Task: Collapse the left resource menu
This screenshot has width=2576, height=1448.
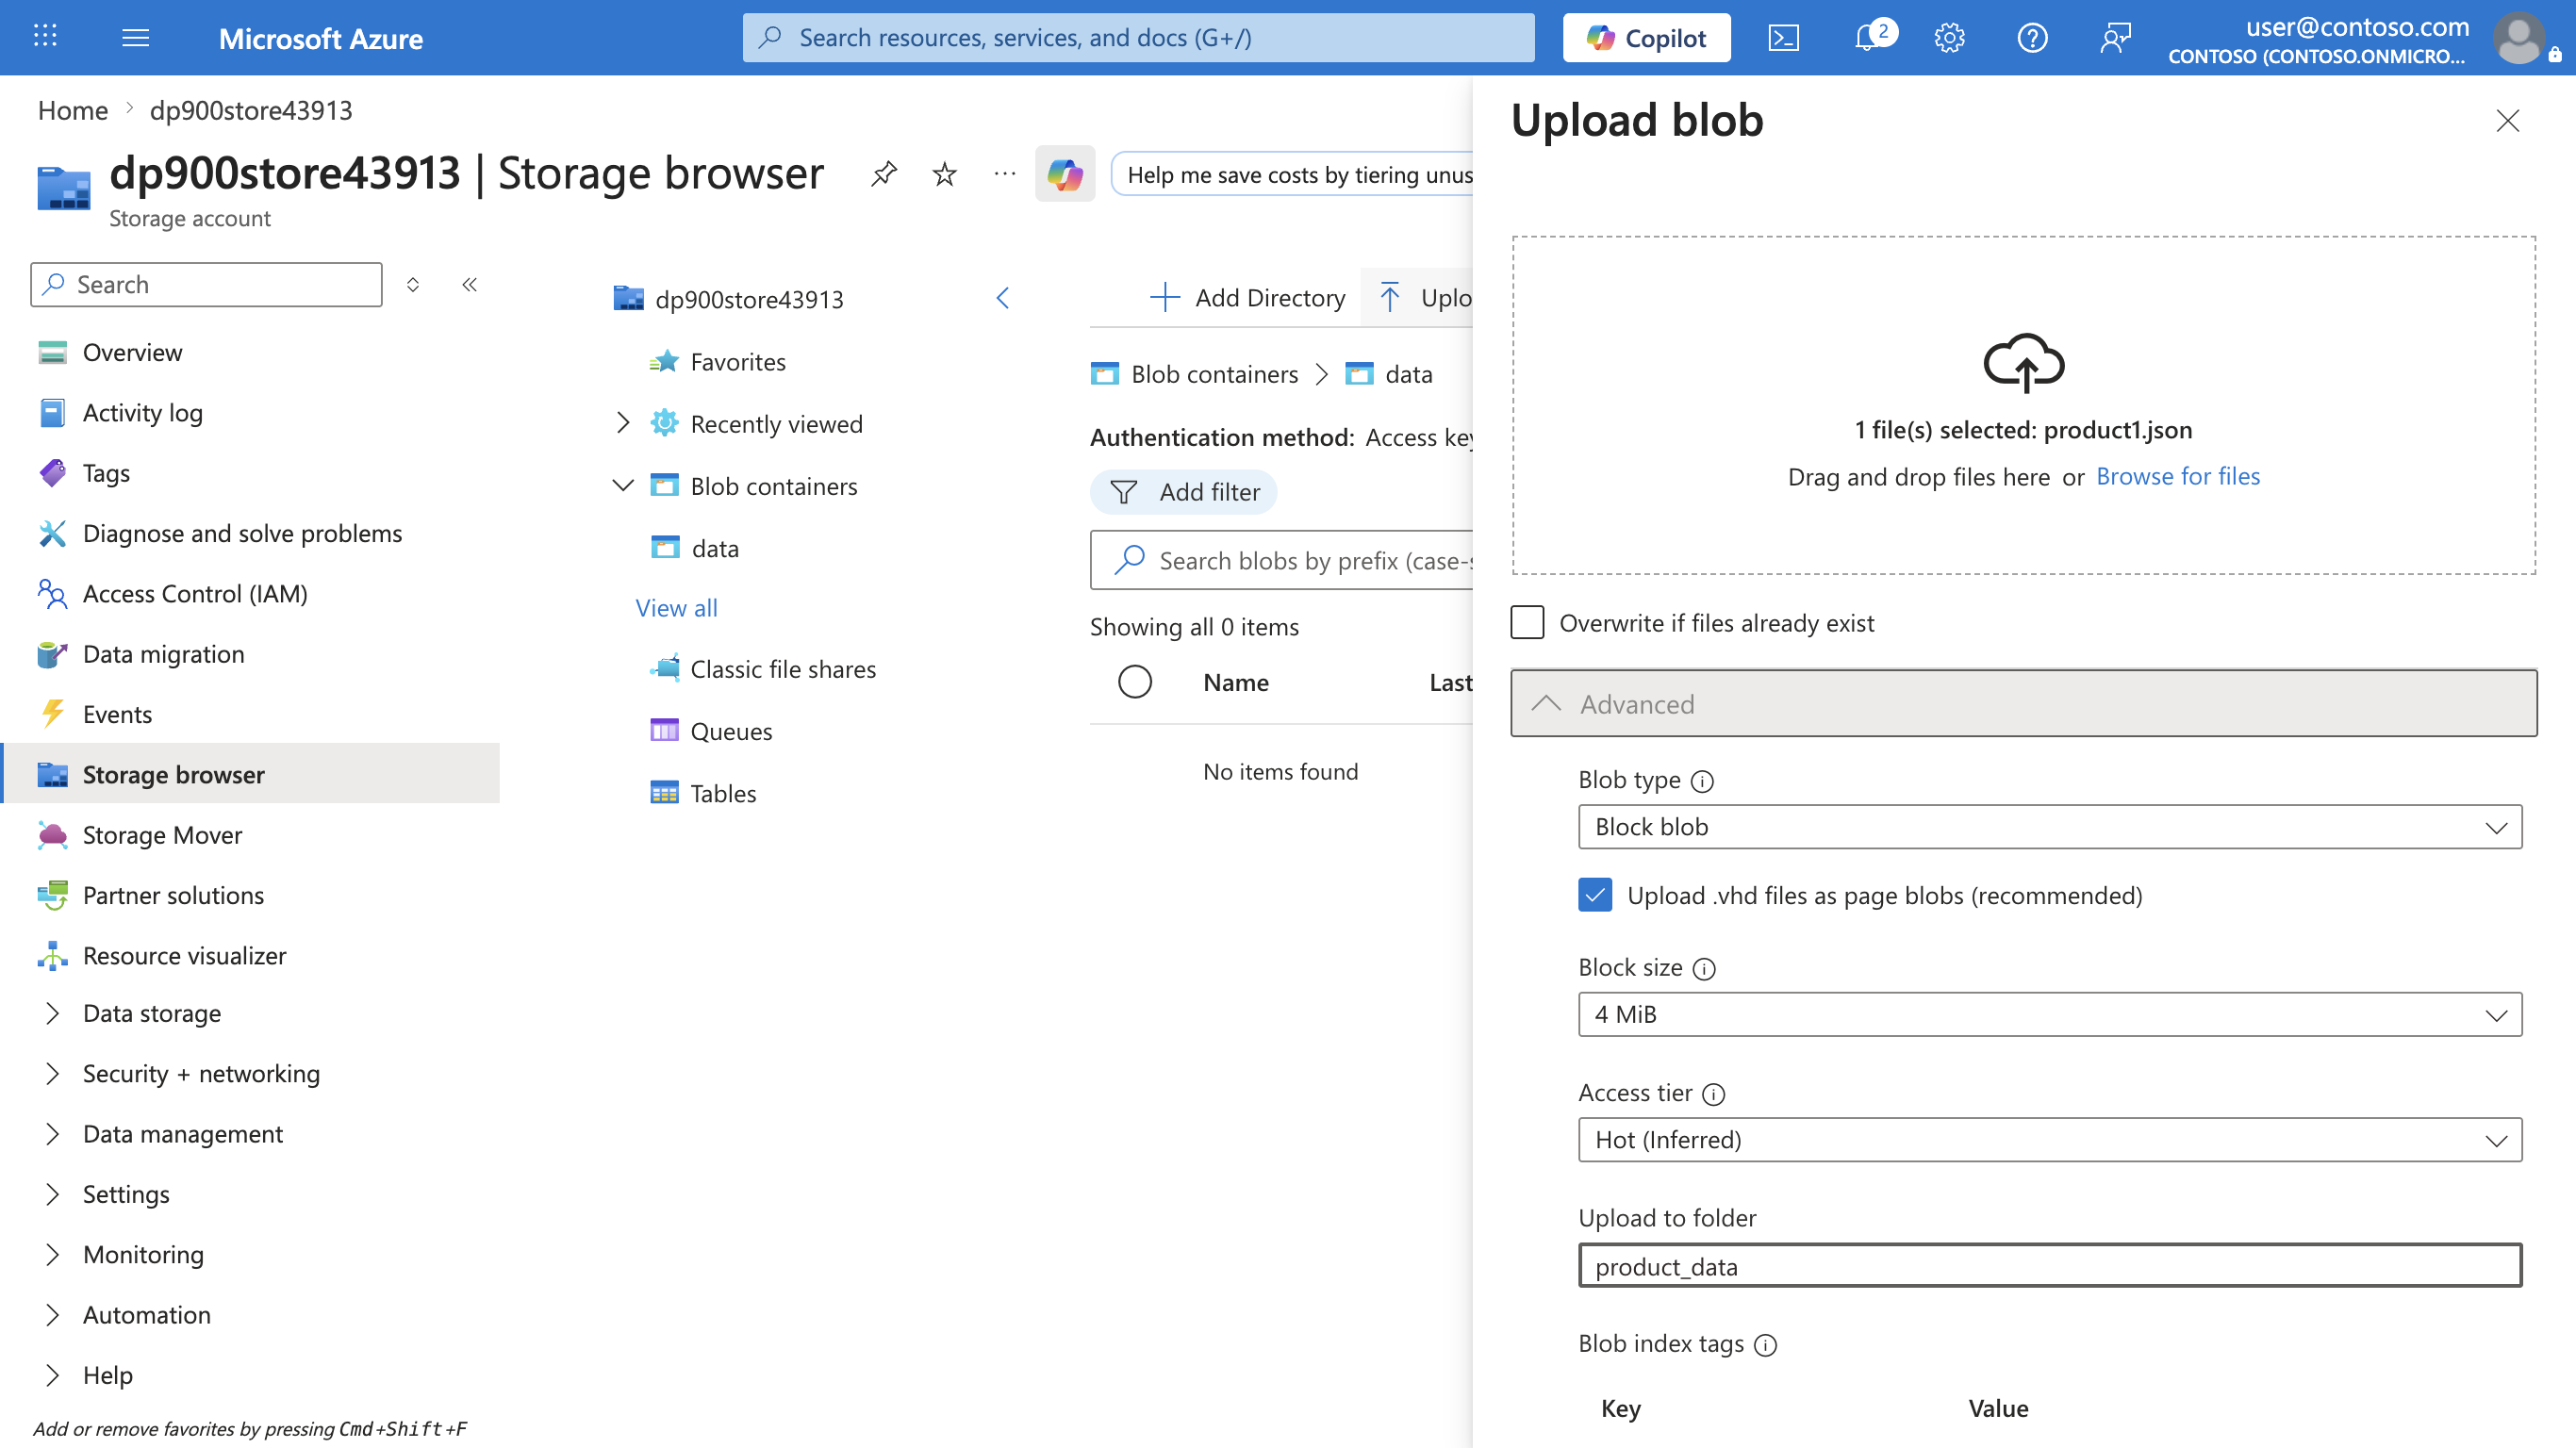Action: pyautogui.click(x=469, y=284)
